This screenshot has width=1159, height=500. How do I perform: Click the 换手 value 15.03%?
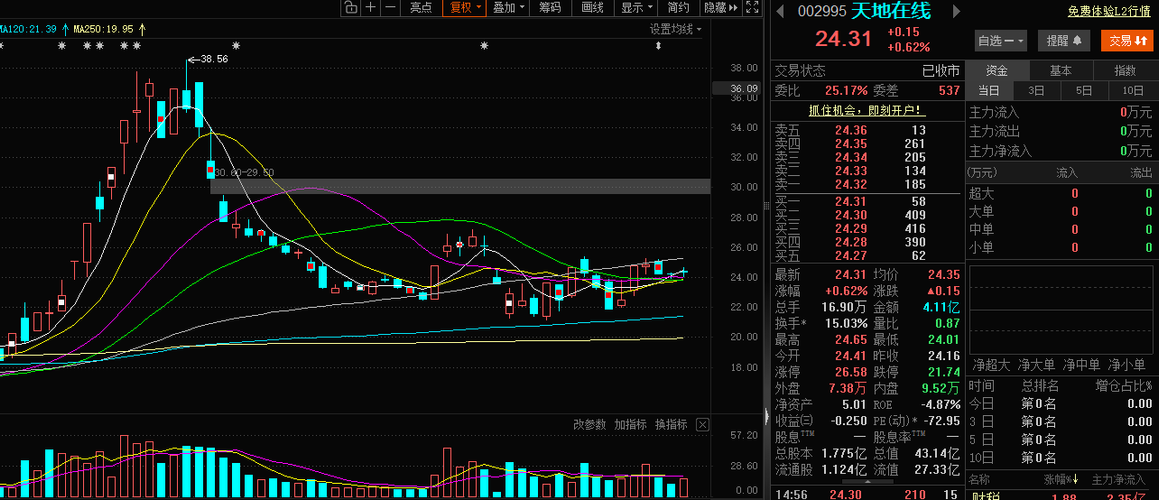point(845,324)
